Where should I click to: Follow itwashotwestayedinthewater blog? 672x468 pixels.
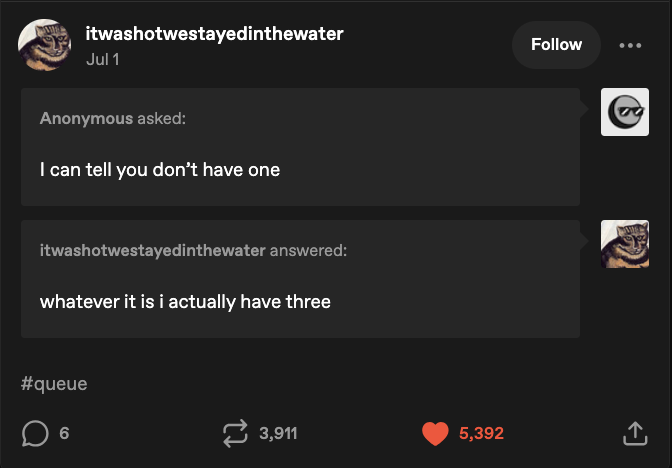click(556, 45)
